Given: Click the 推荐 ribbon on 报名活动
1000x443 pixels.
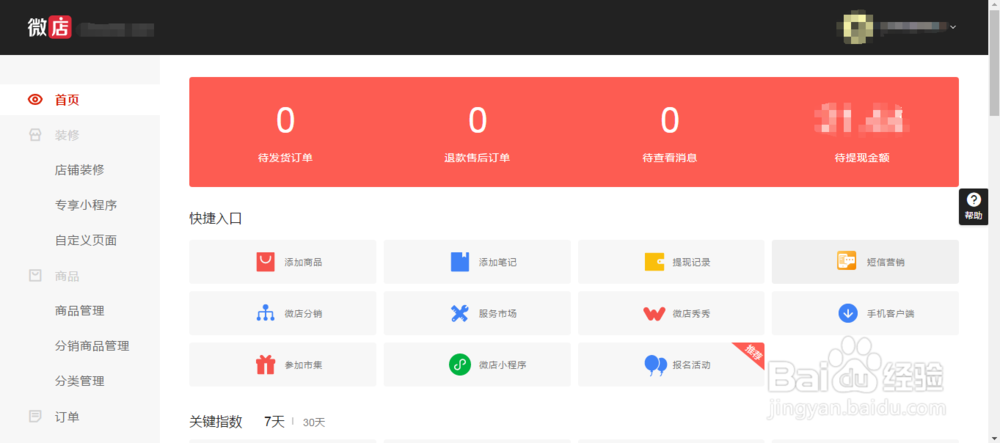Looking at the screenshot, I should coord(751,354).
